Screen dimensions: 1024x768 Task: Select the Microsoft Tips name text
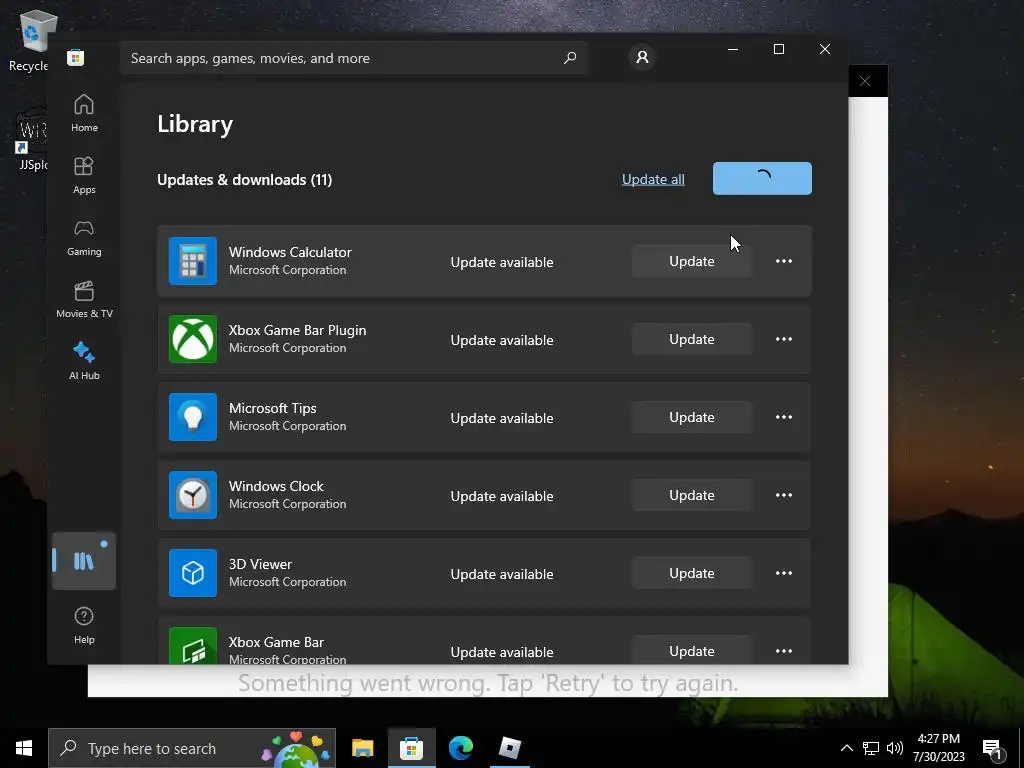[x=272, y=408]
